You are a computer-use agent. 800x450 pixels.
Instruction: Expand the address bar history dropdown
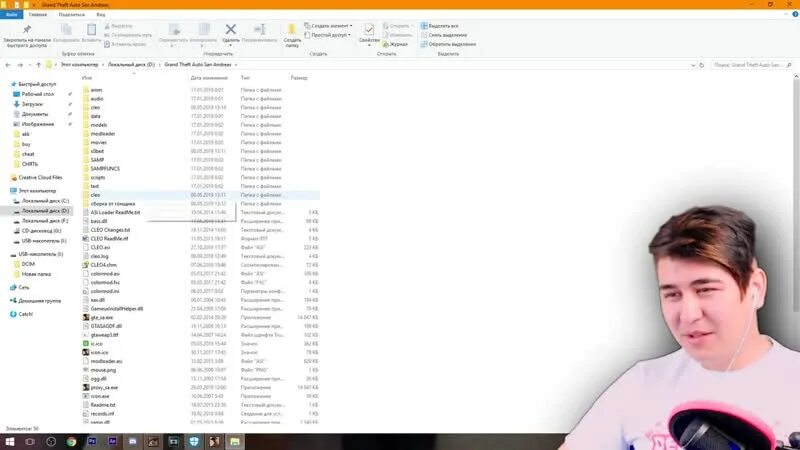tap(693, 65)
